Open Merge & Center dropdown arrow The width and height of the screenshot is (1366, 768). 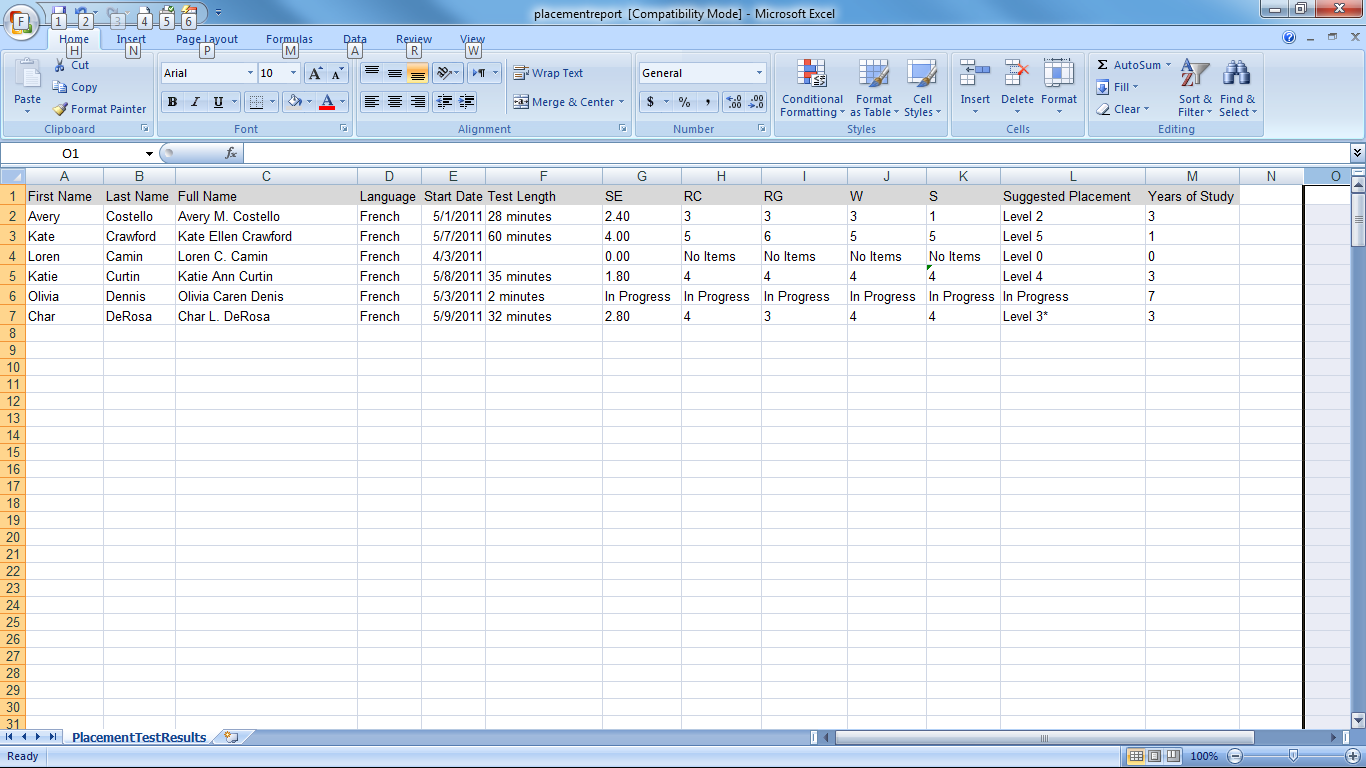point(621,102)
